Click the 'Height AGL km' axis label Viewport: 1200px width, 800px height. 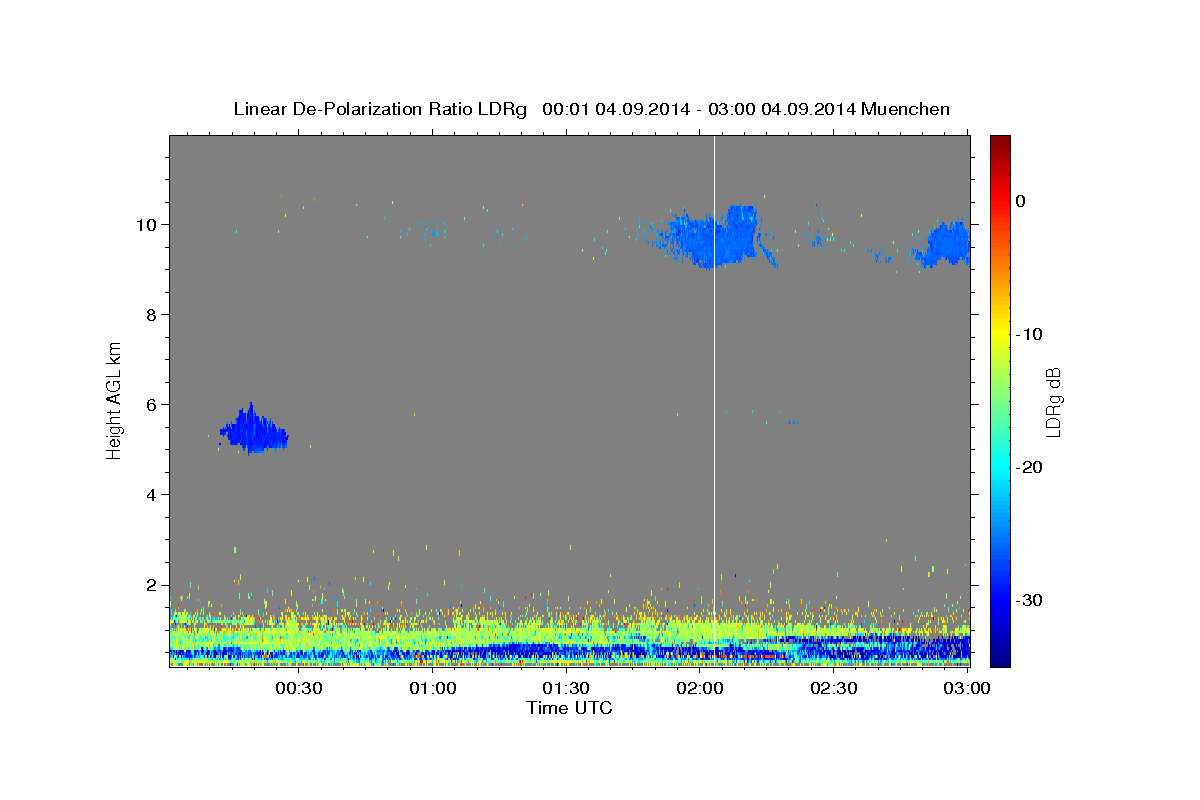(114, 401)
